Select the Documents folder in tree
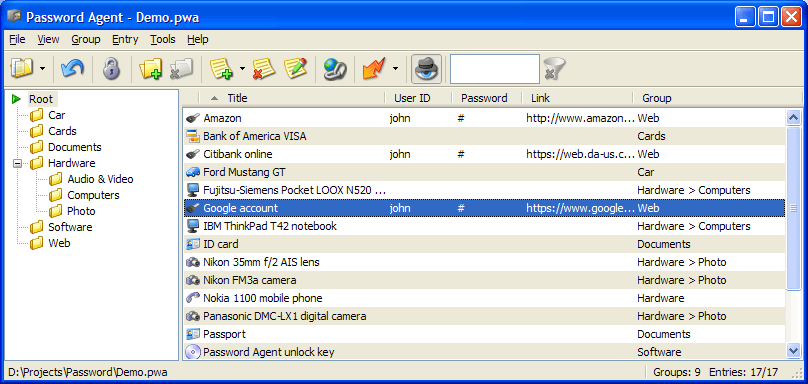808x384 pixels. click(75, 147)
